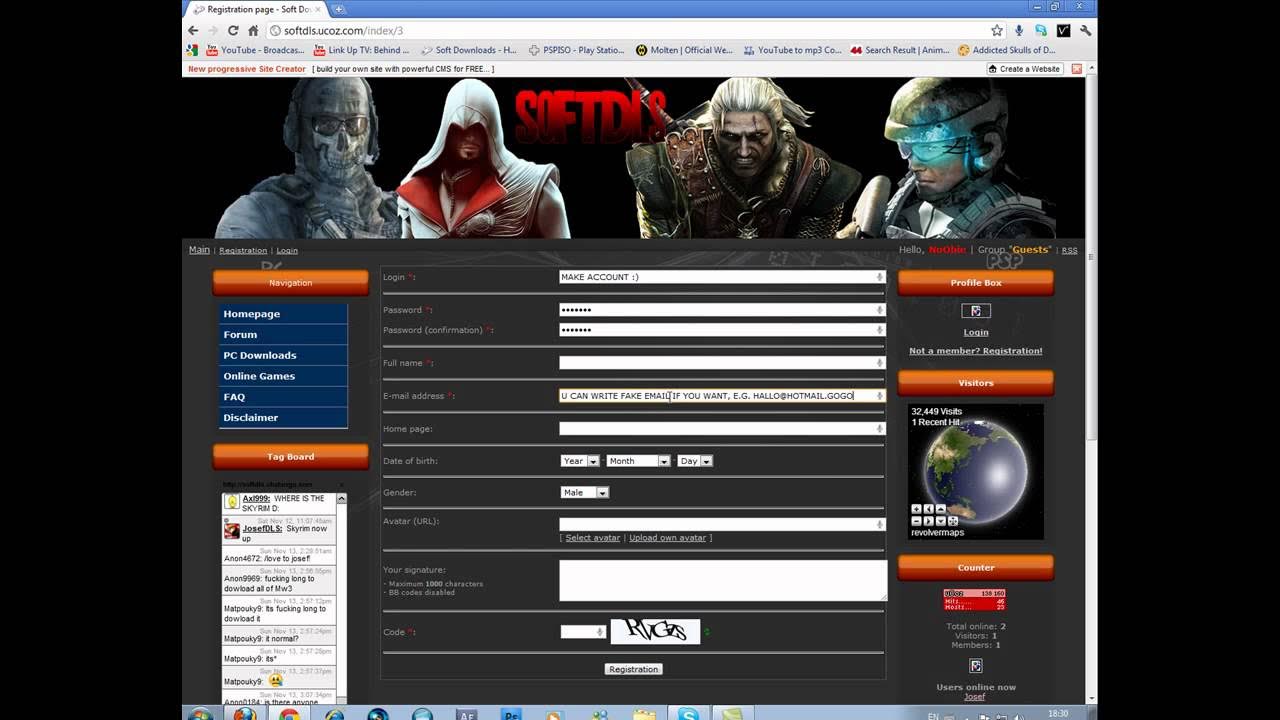Open the Molten Official bookmark
Viewport: 1280px width, 720px height.
(x=684, y=50)
